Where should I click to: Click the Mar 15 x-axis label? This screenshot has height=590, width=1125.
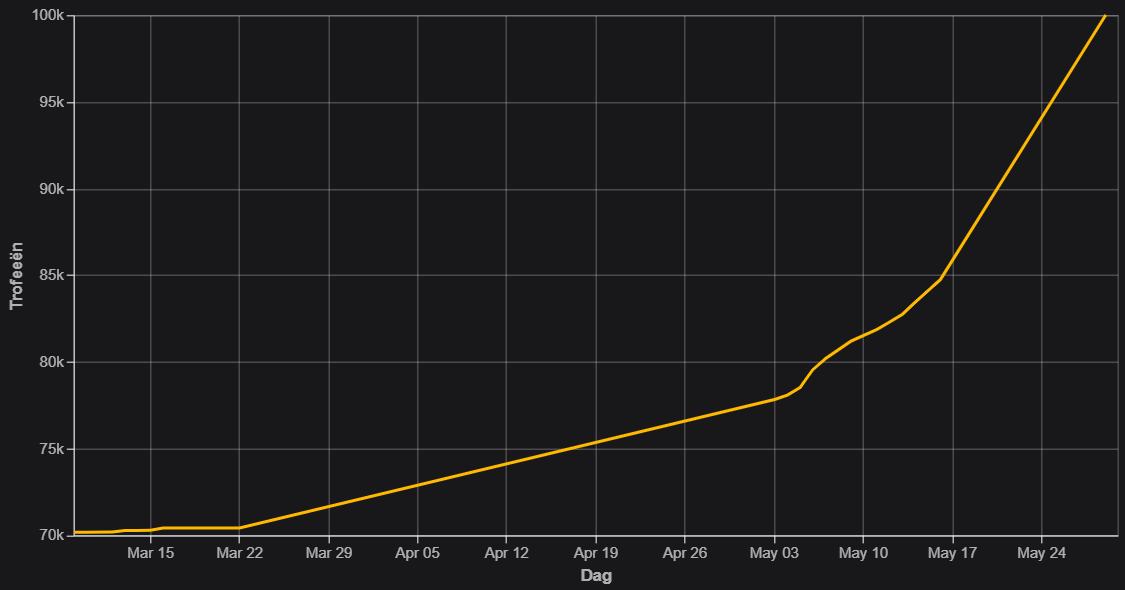[151, 553]
